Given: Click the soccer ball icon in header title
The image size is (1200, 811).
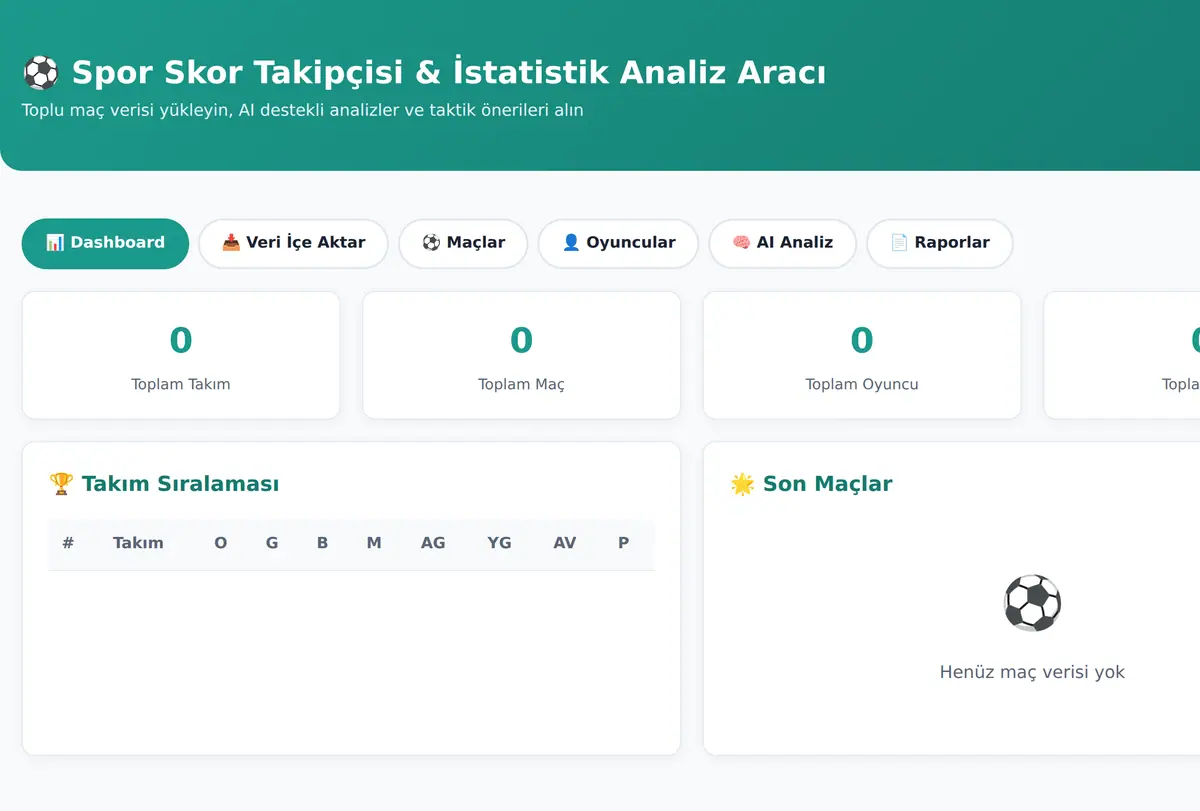Looking at the screenshot, I should point(41,73).
